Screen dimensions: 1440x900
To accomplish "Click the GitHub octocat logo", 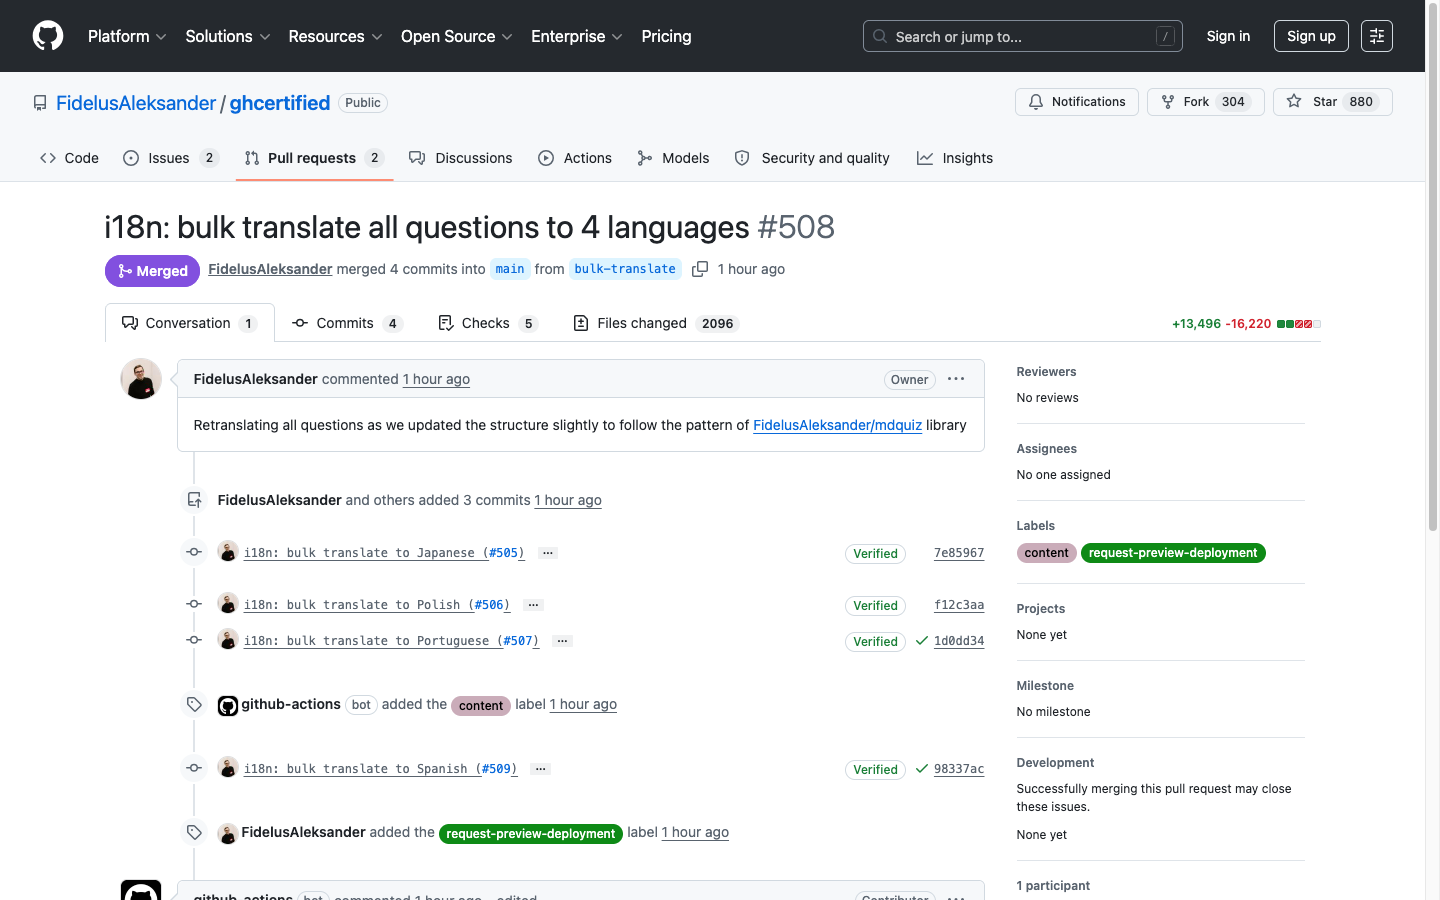I will click(47, 35).
